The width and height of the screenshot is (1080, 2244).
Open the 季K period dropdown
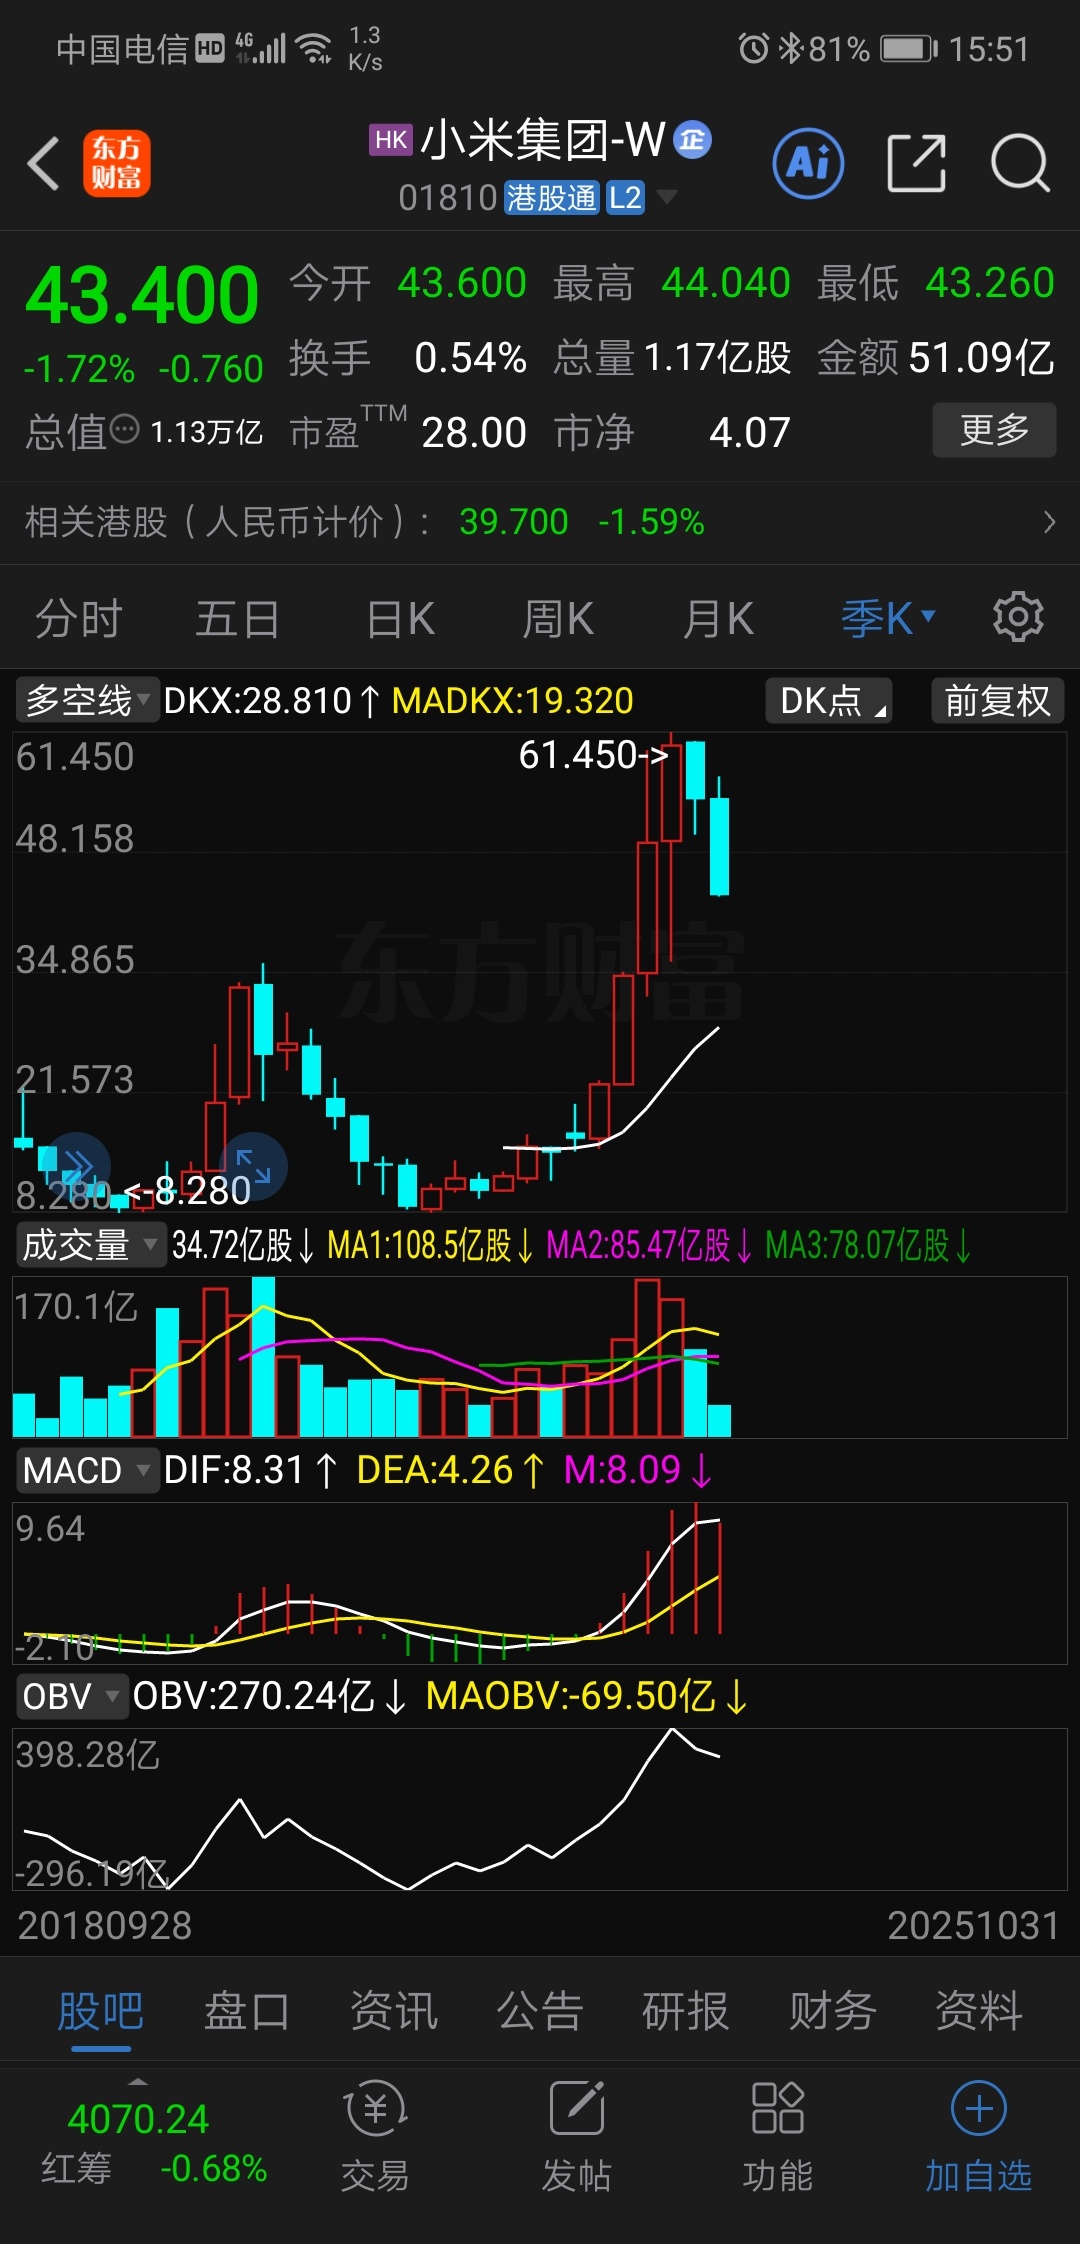click(x=888, y=618)
